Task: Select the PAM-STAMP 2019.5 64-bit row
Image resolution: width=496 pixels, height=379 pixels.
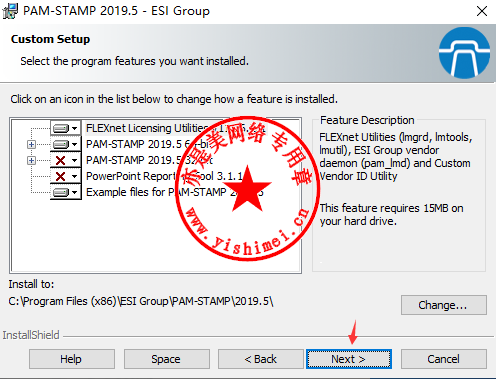Action: point(148,144)
